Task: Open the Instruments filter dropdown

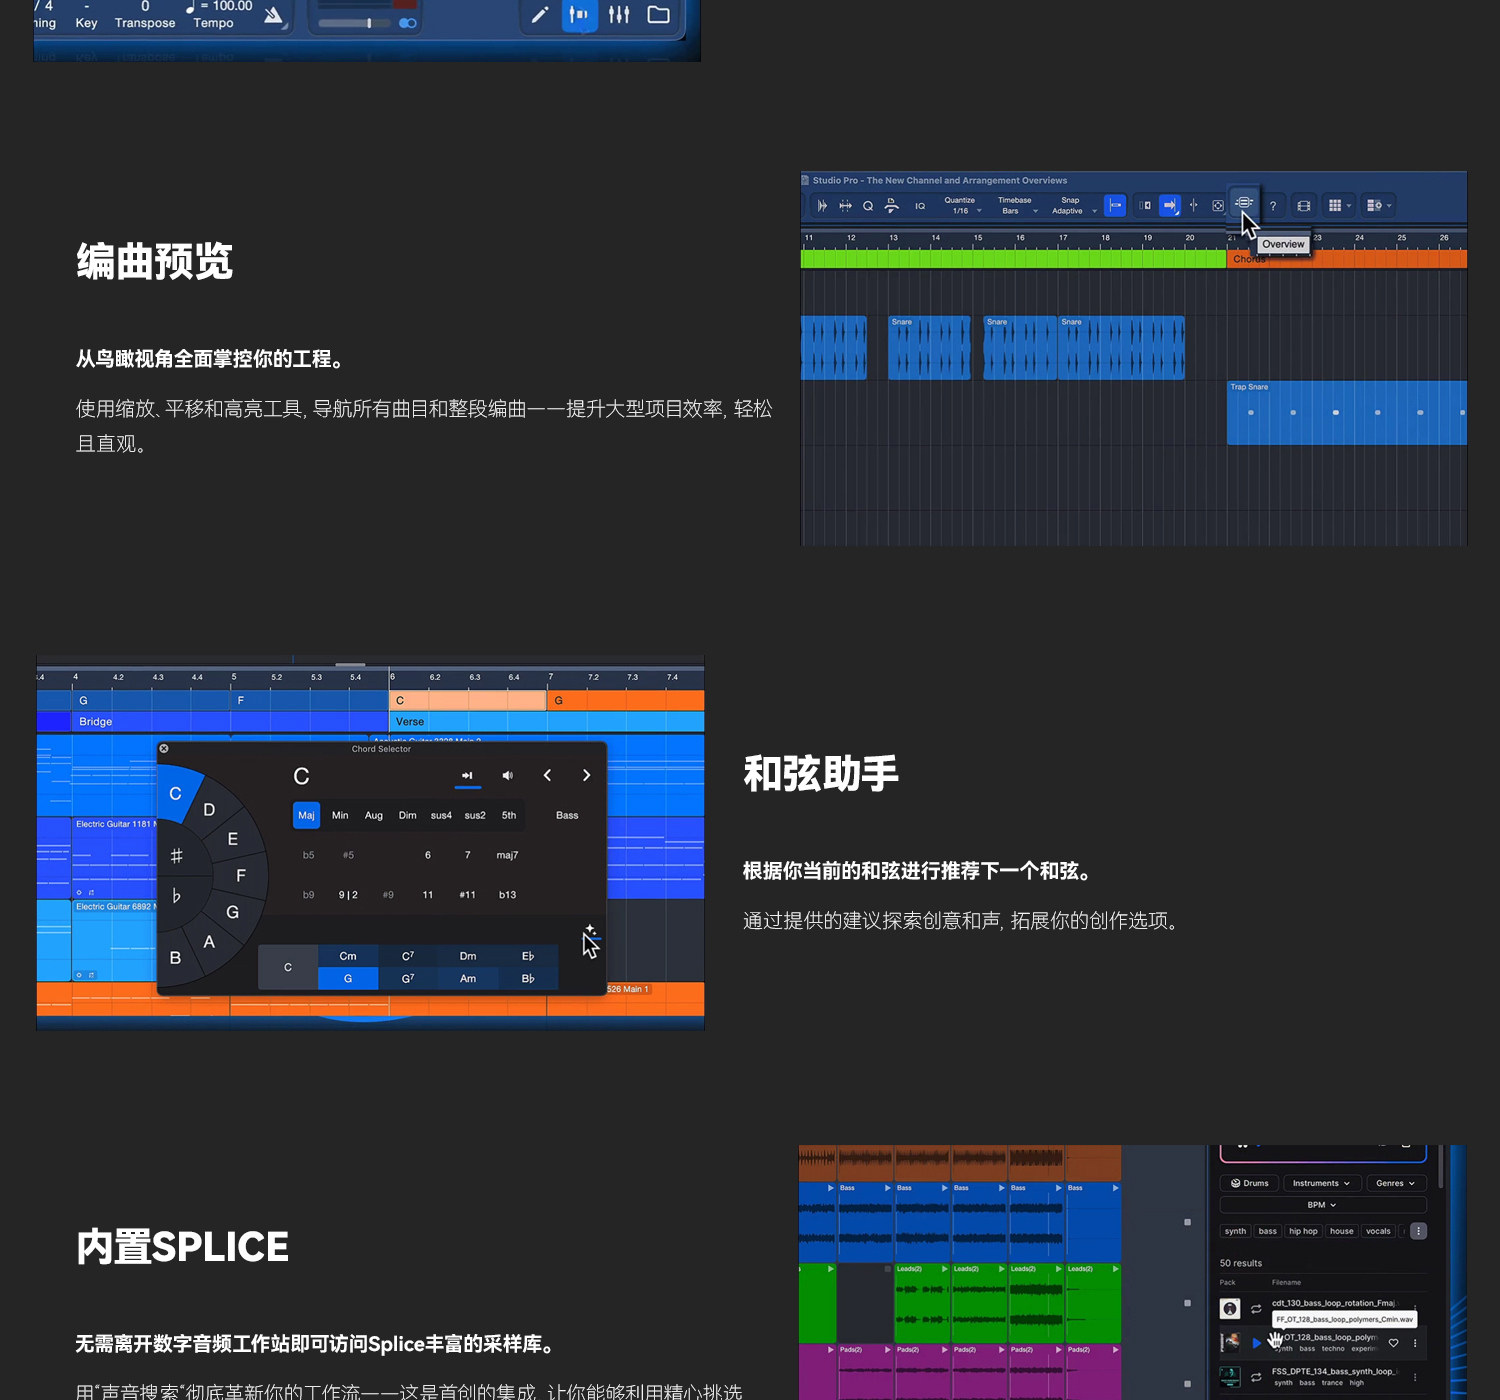Action: point(1321,1183)
